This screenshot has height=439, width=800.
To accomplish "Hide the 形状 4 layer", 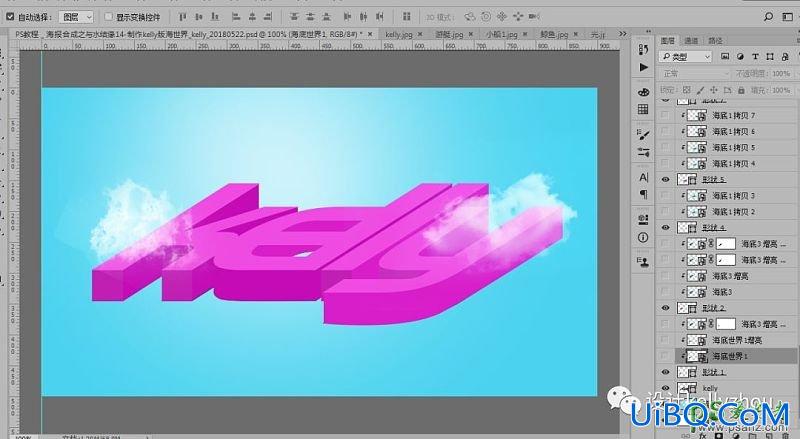I will [x=665, y=228].
